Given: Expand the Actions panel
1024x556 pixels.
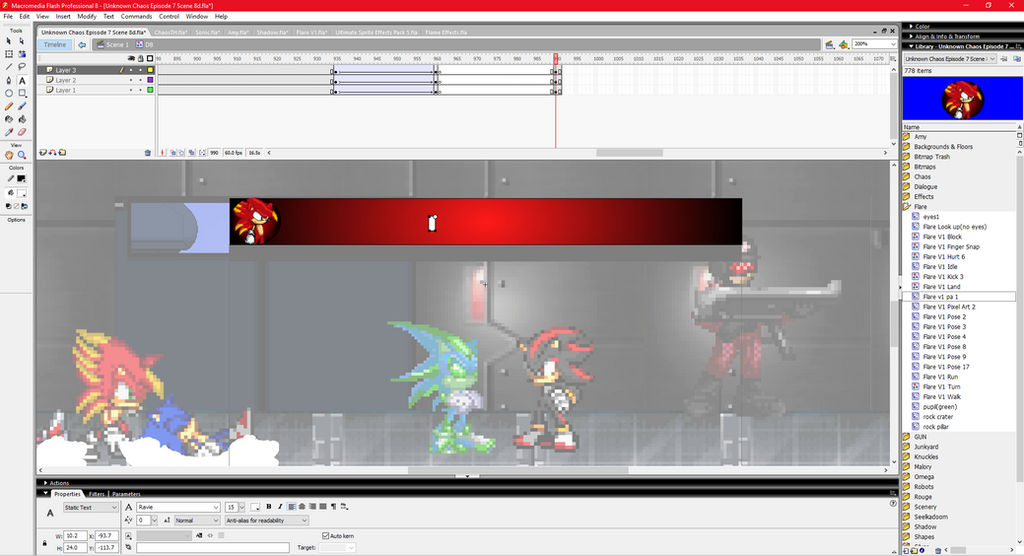Looking at the screenshot, I should (45, 483).
